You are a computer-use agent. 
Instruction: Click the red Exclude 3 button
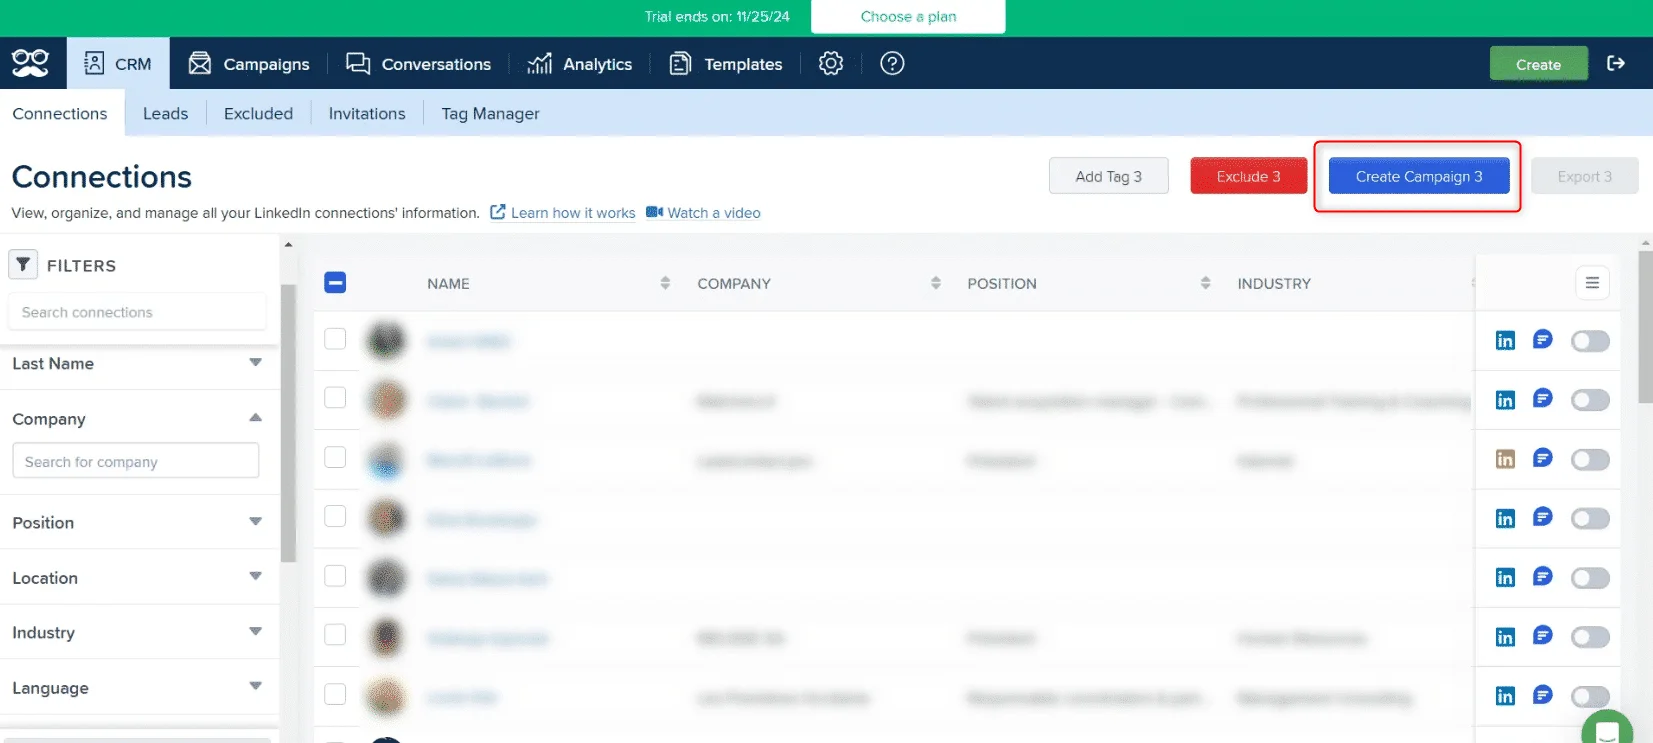point(1248,176)
